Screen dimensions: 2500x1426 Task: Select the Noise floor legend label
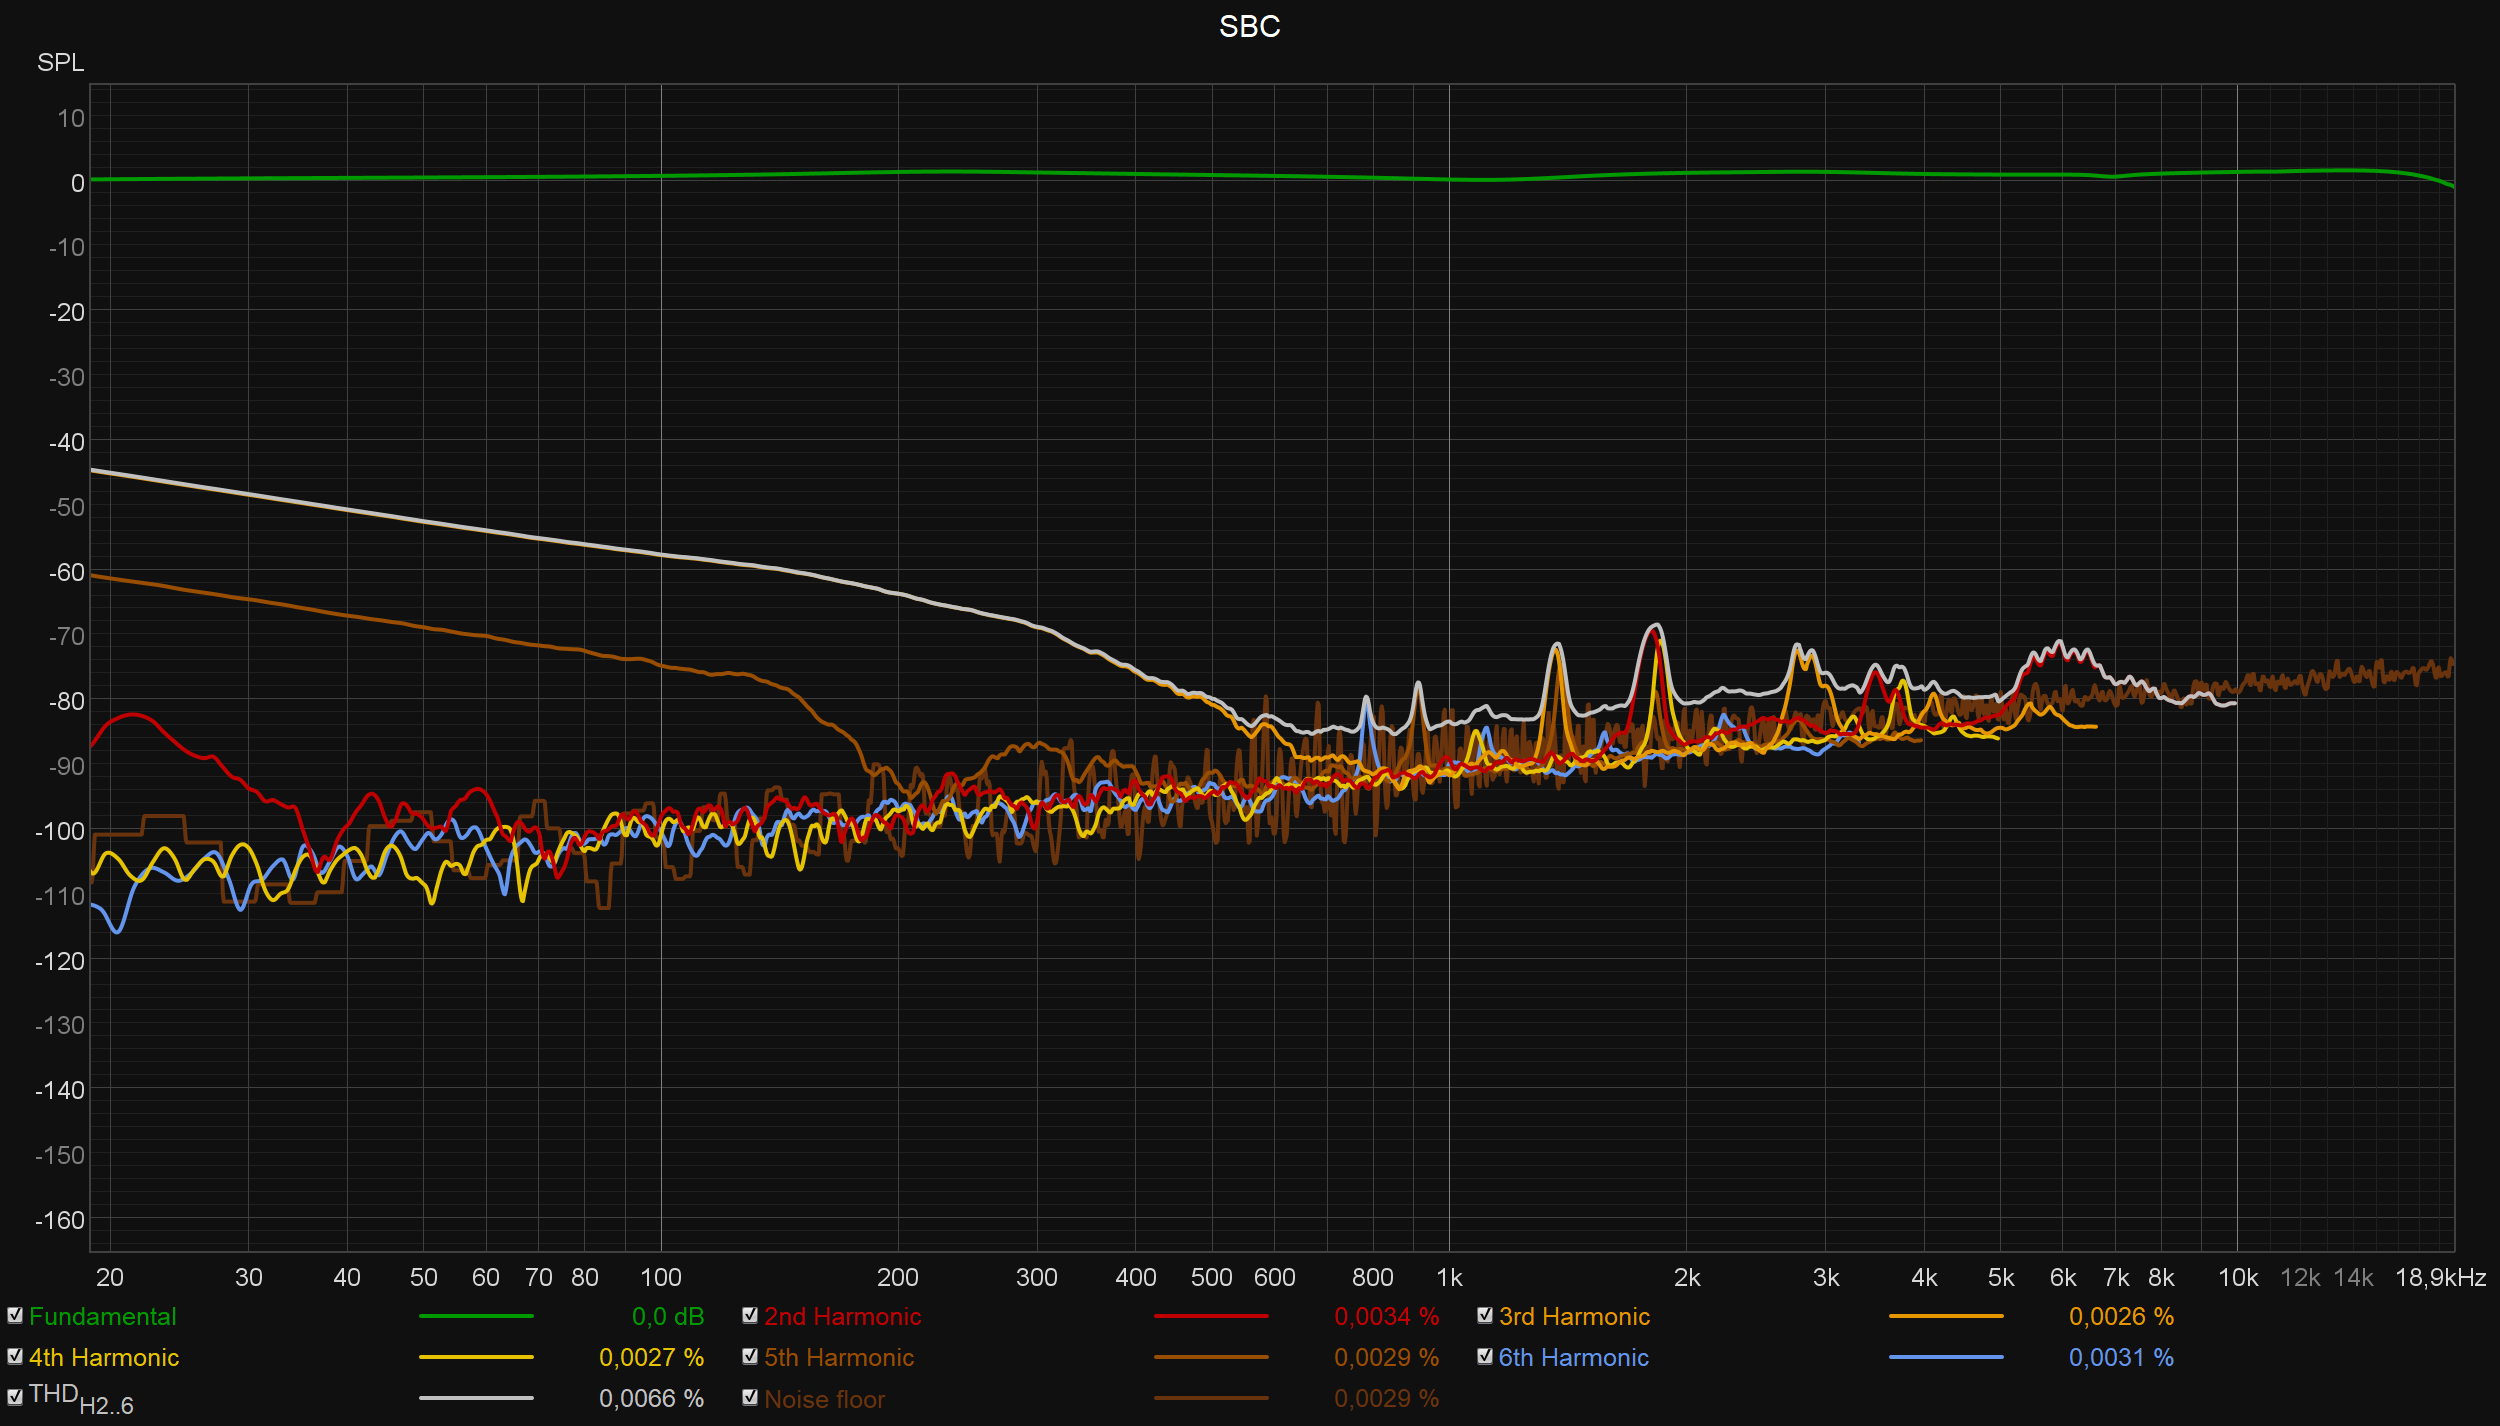pos(825,1400)
